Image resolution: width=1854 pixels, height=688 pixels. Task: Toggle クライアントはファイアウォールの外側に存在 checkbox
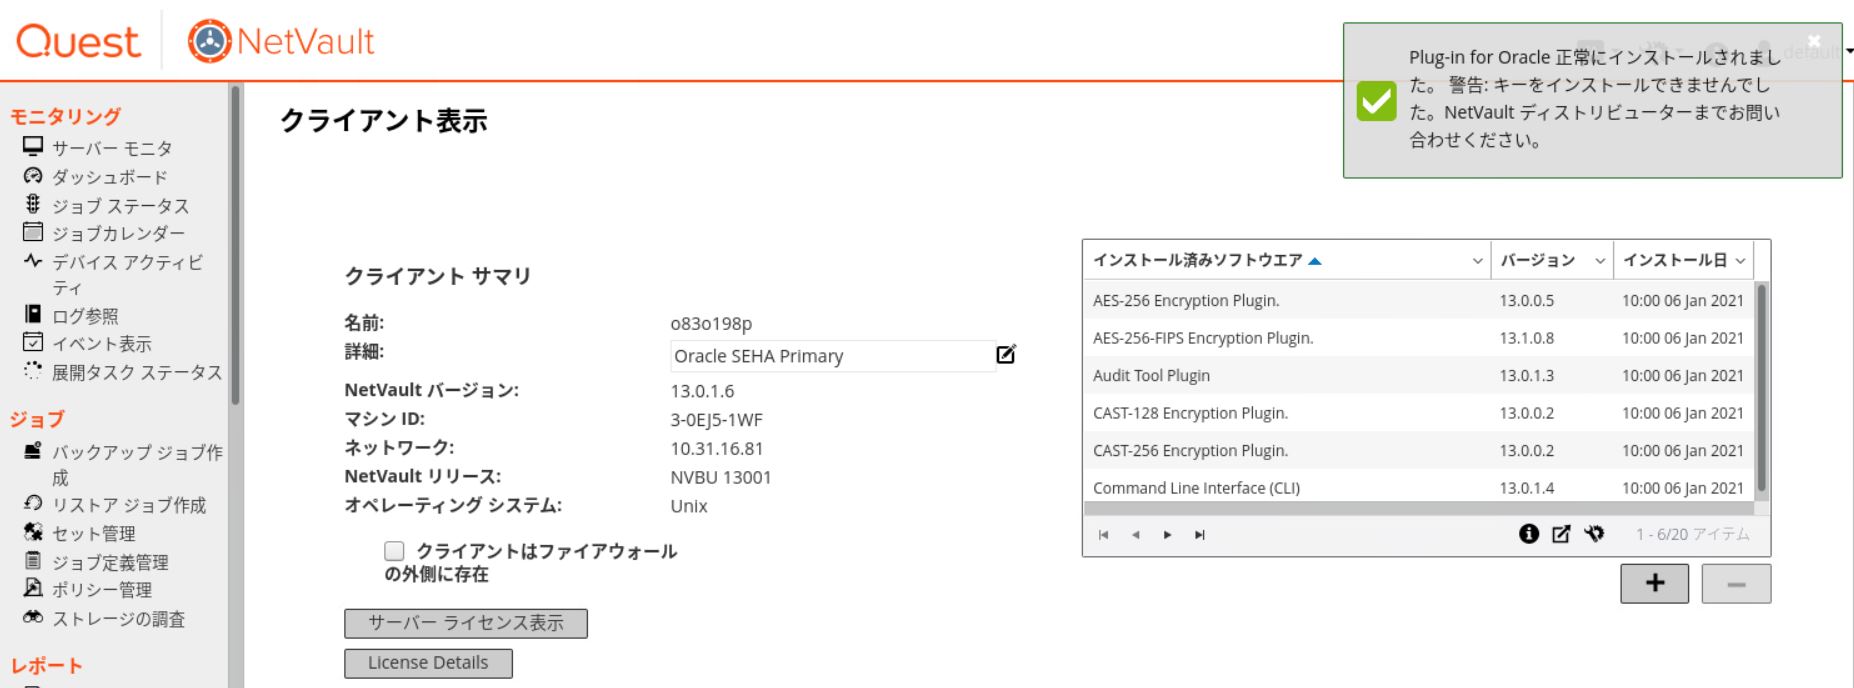394,551
